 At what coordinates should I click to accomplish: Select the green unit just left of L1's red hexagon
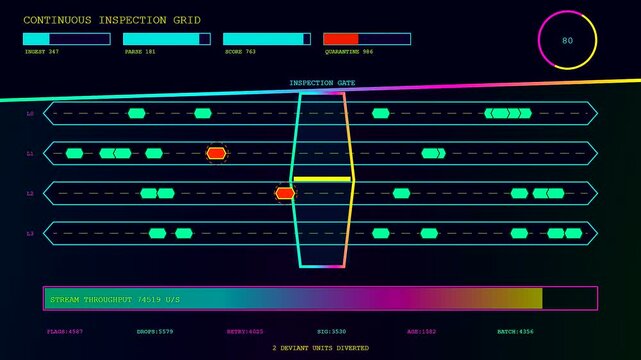click(x=154, y=154)
